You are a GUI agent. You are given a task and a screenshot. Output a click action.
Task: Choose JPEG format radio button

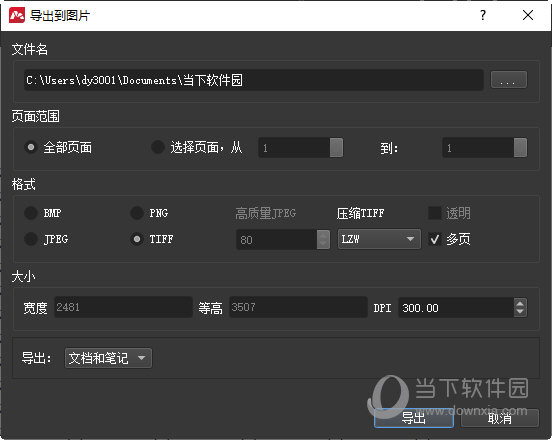tap(31, 239)
